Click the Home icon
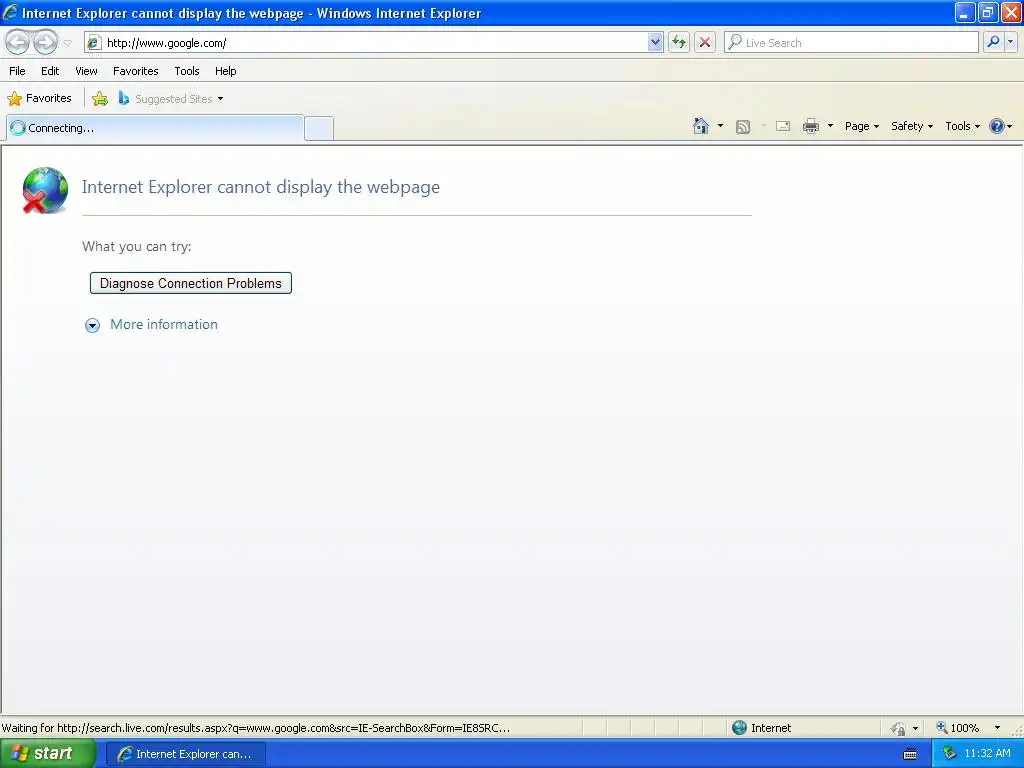The image size is (1024, 768). [x=701, y=126]
